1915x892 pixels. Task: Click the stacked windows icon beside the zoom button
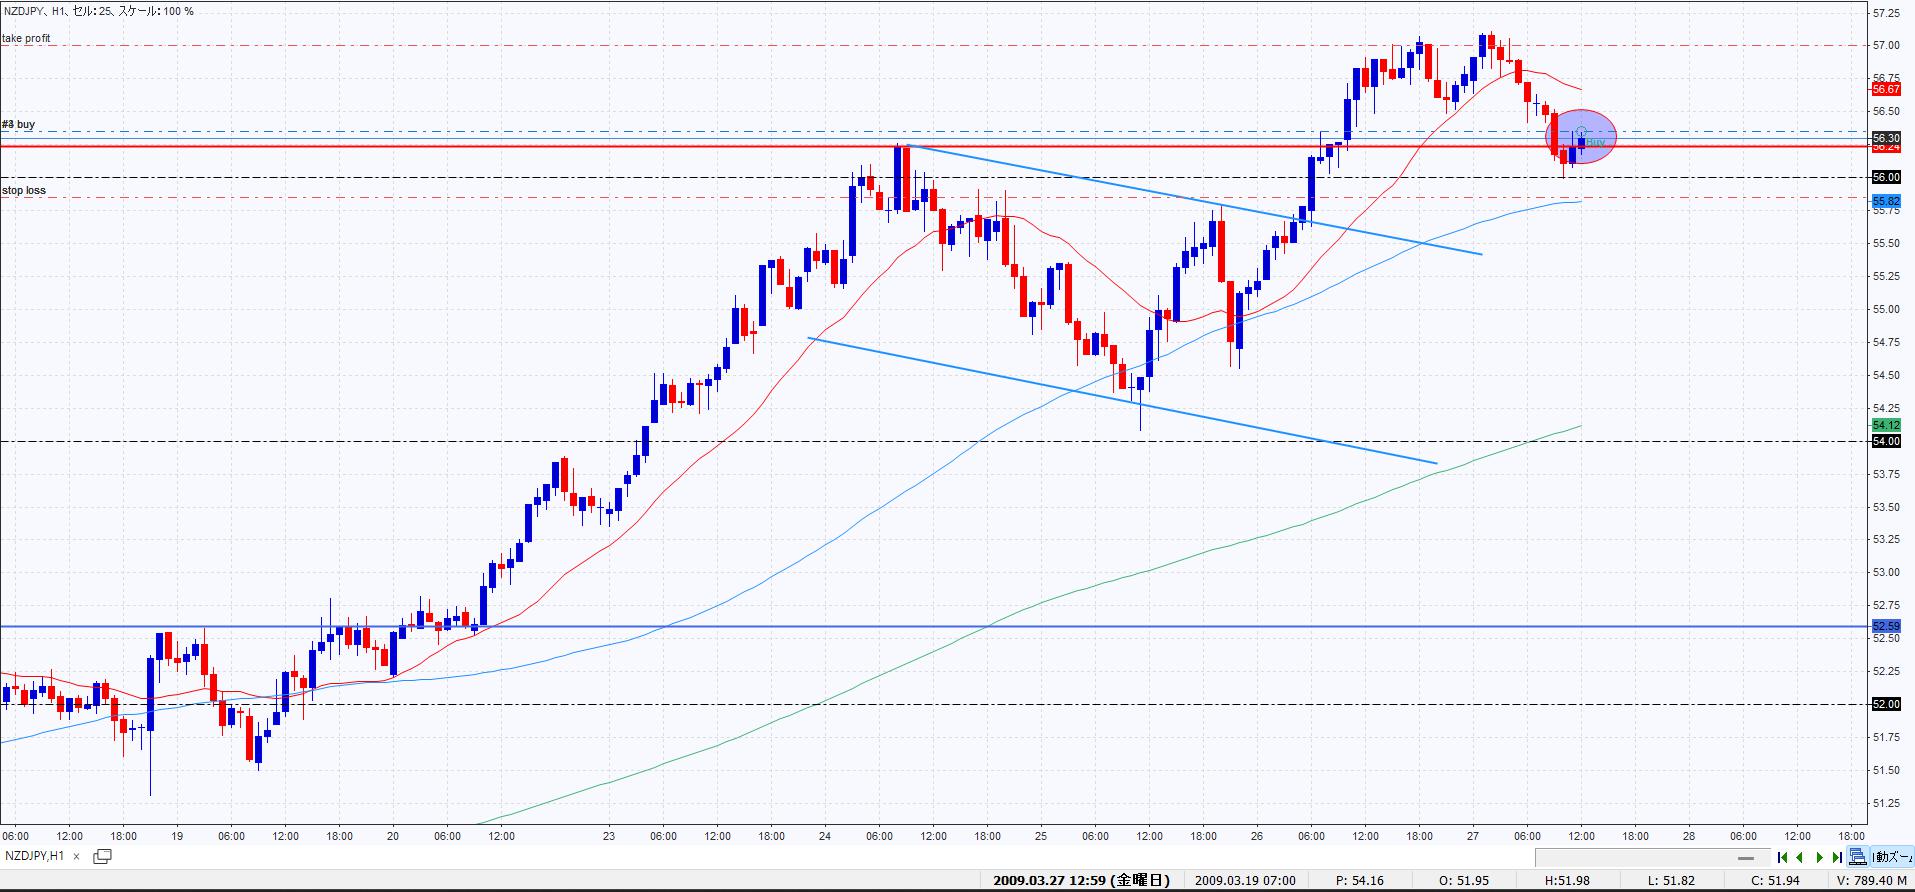click(1858, 857)
